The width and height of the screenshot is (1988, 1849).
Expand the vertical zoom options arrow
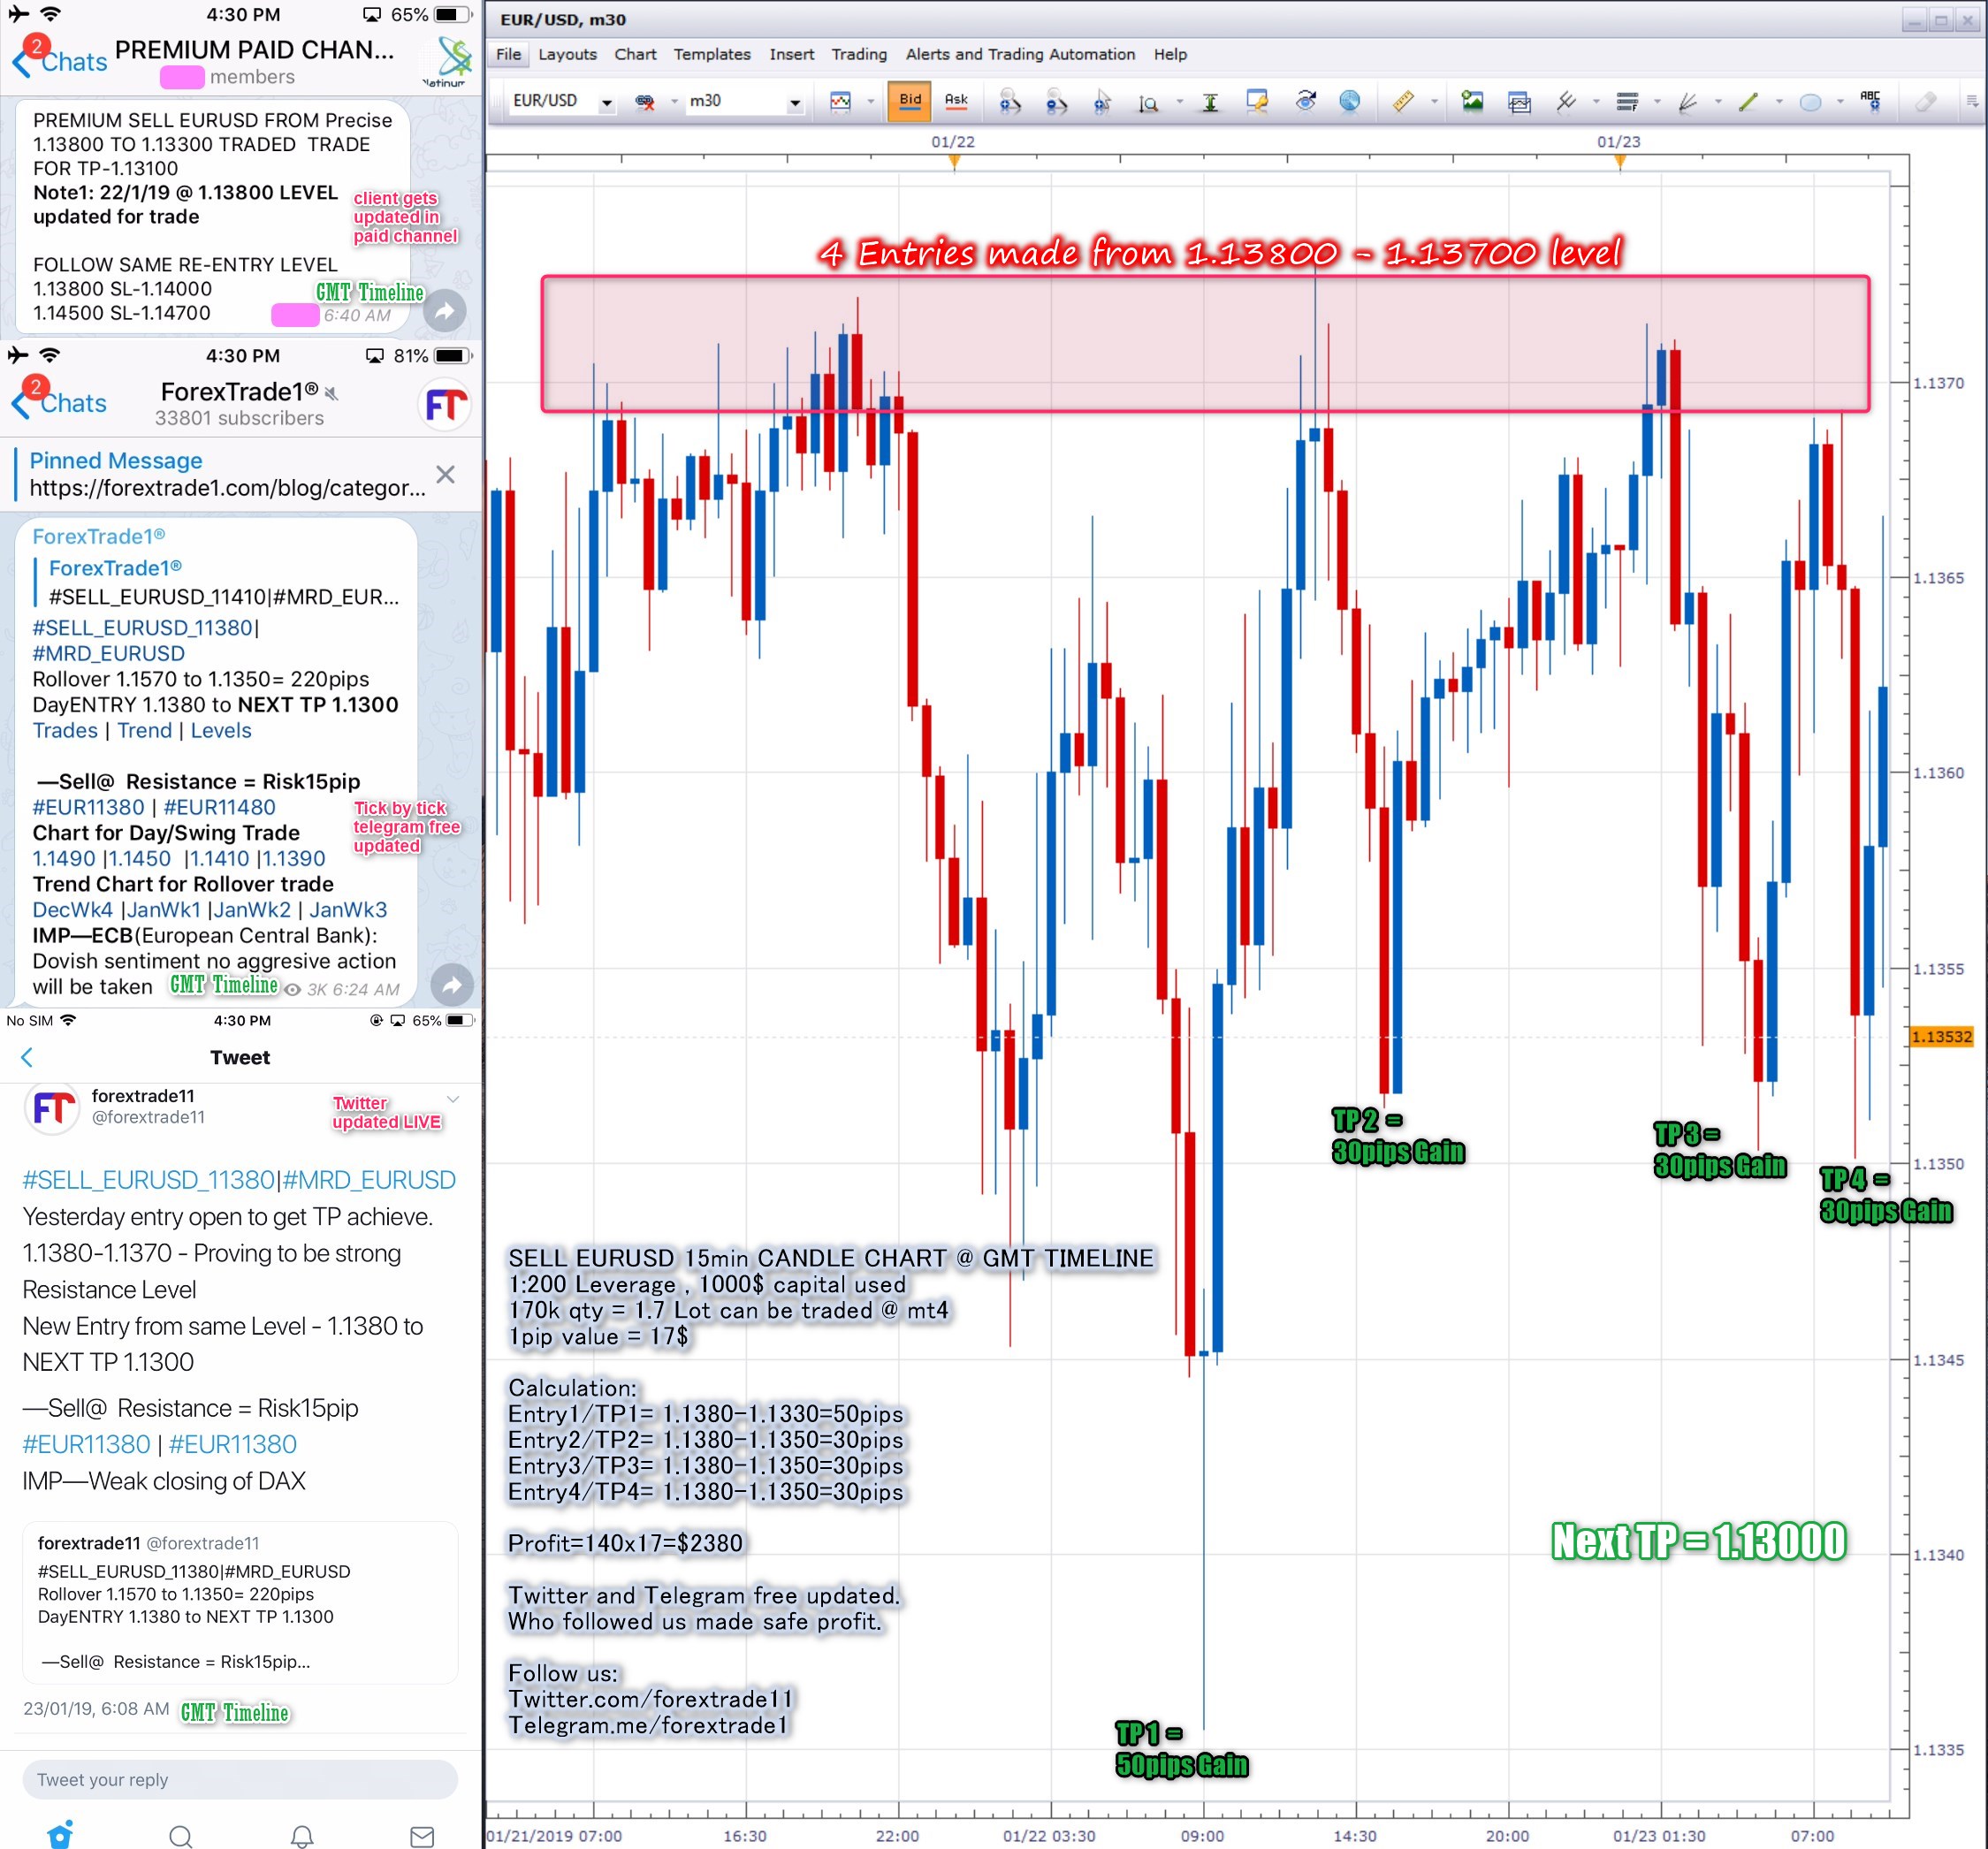(1179, 102)
